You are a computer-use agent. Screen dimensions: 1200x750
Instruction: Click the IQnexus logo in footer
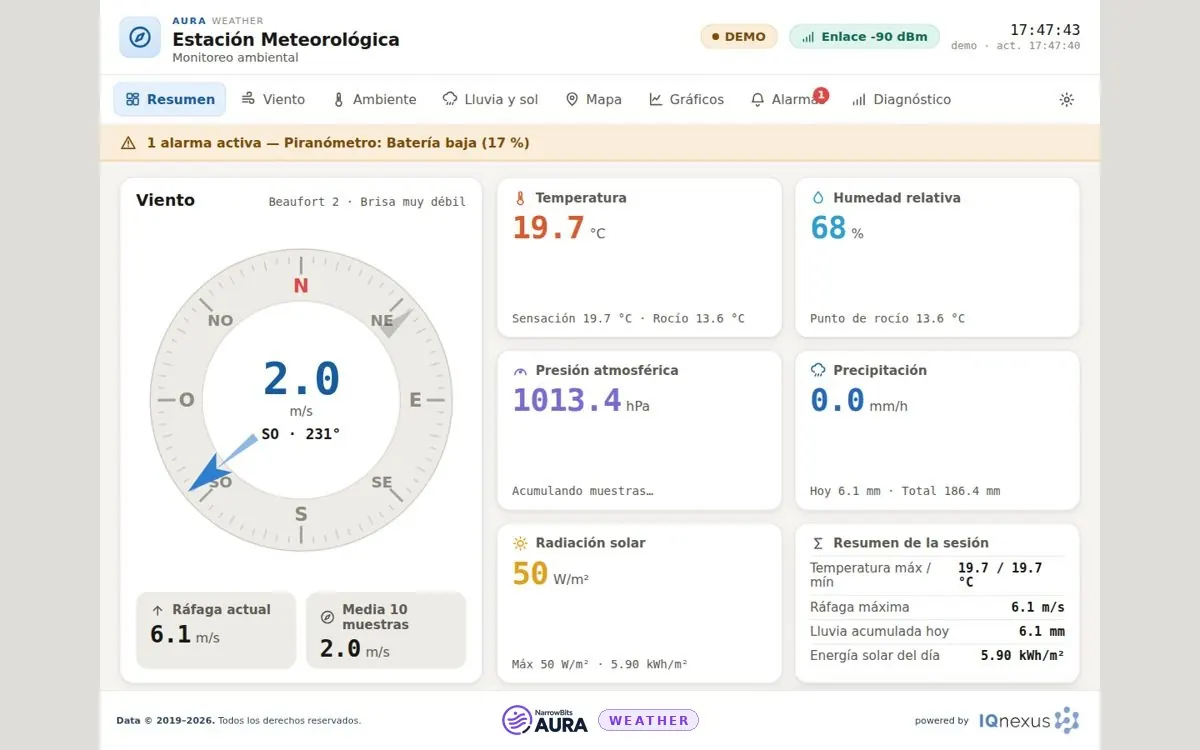(x=1029, y=720)
